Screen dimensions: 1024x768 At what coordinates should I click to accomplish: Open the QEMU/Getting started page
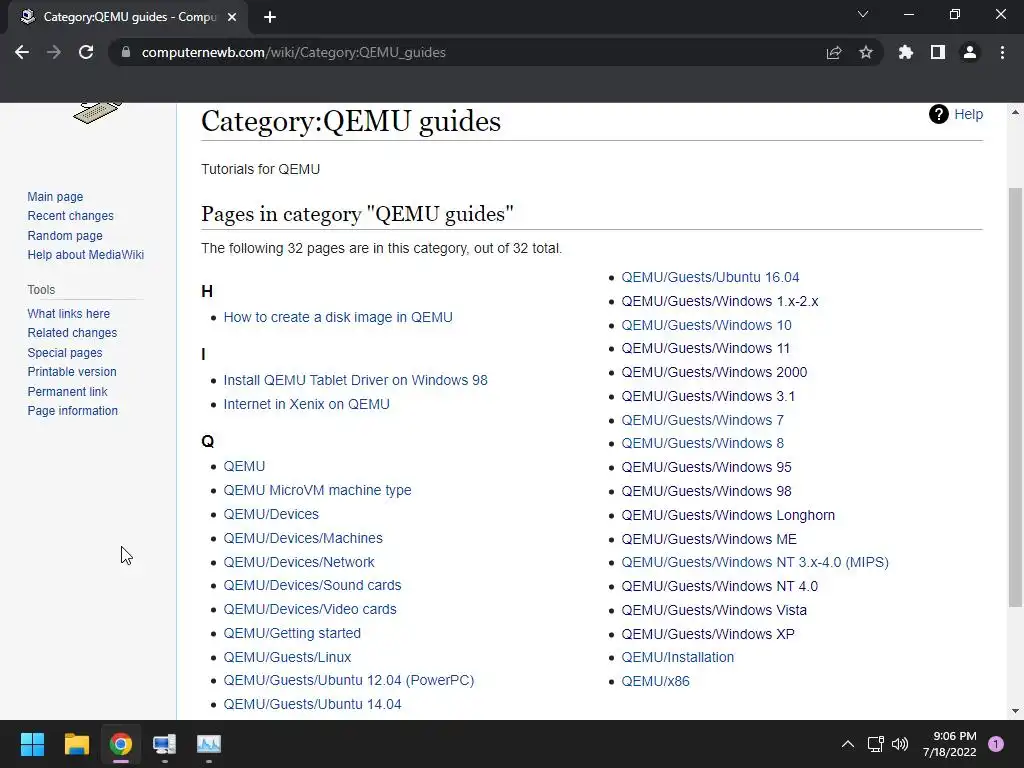coord(292,633)
